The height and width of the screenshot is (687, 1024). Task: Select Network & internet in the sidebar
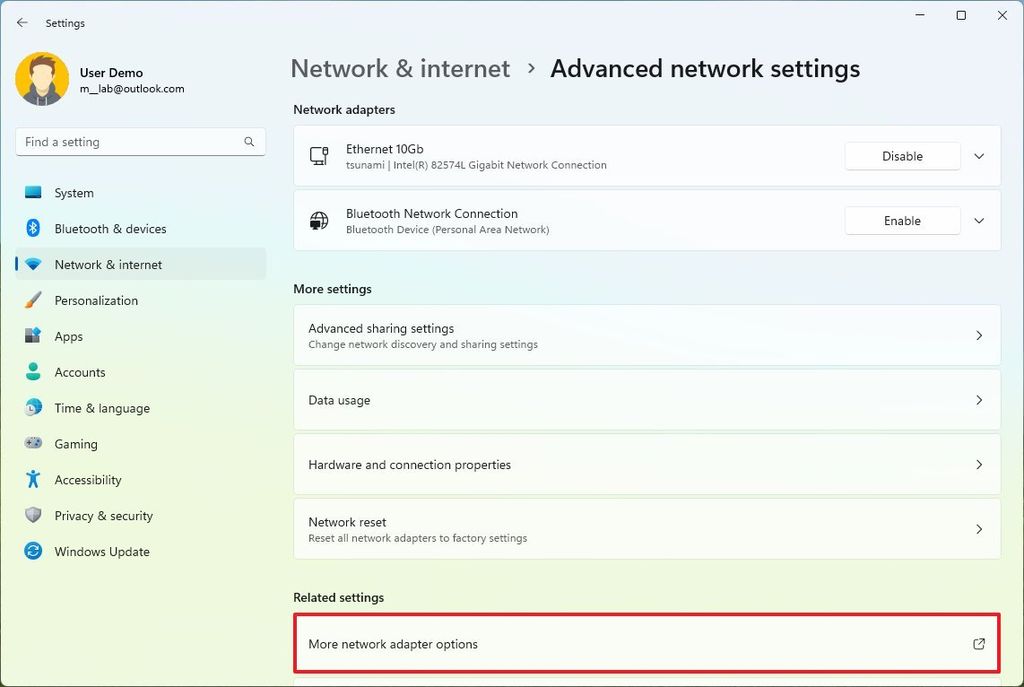click(107, 264)
